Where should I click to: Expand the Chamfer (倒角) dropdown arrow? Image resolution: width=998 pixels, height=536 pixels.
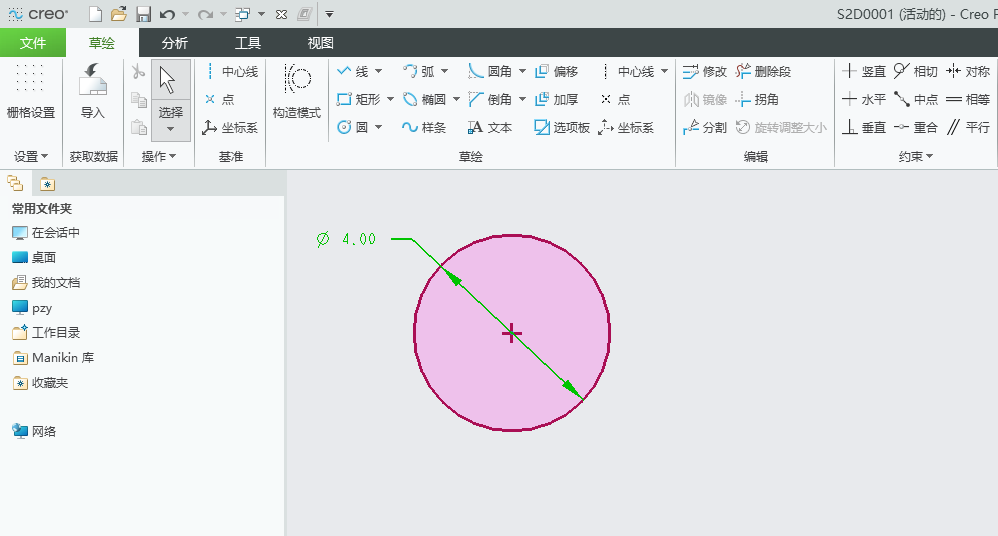[523, 99]
